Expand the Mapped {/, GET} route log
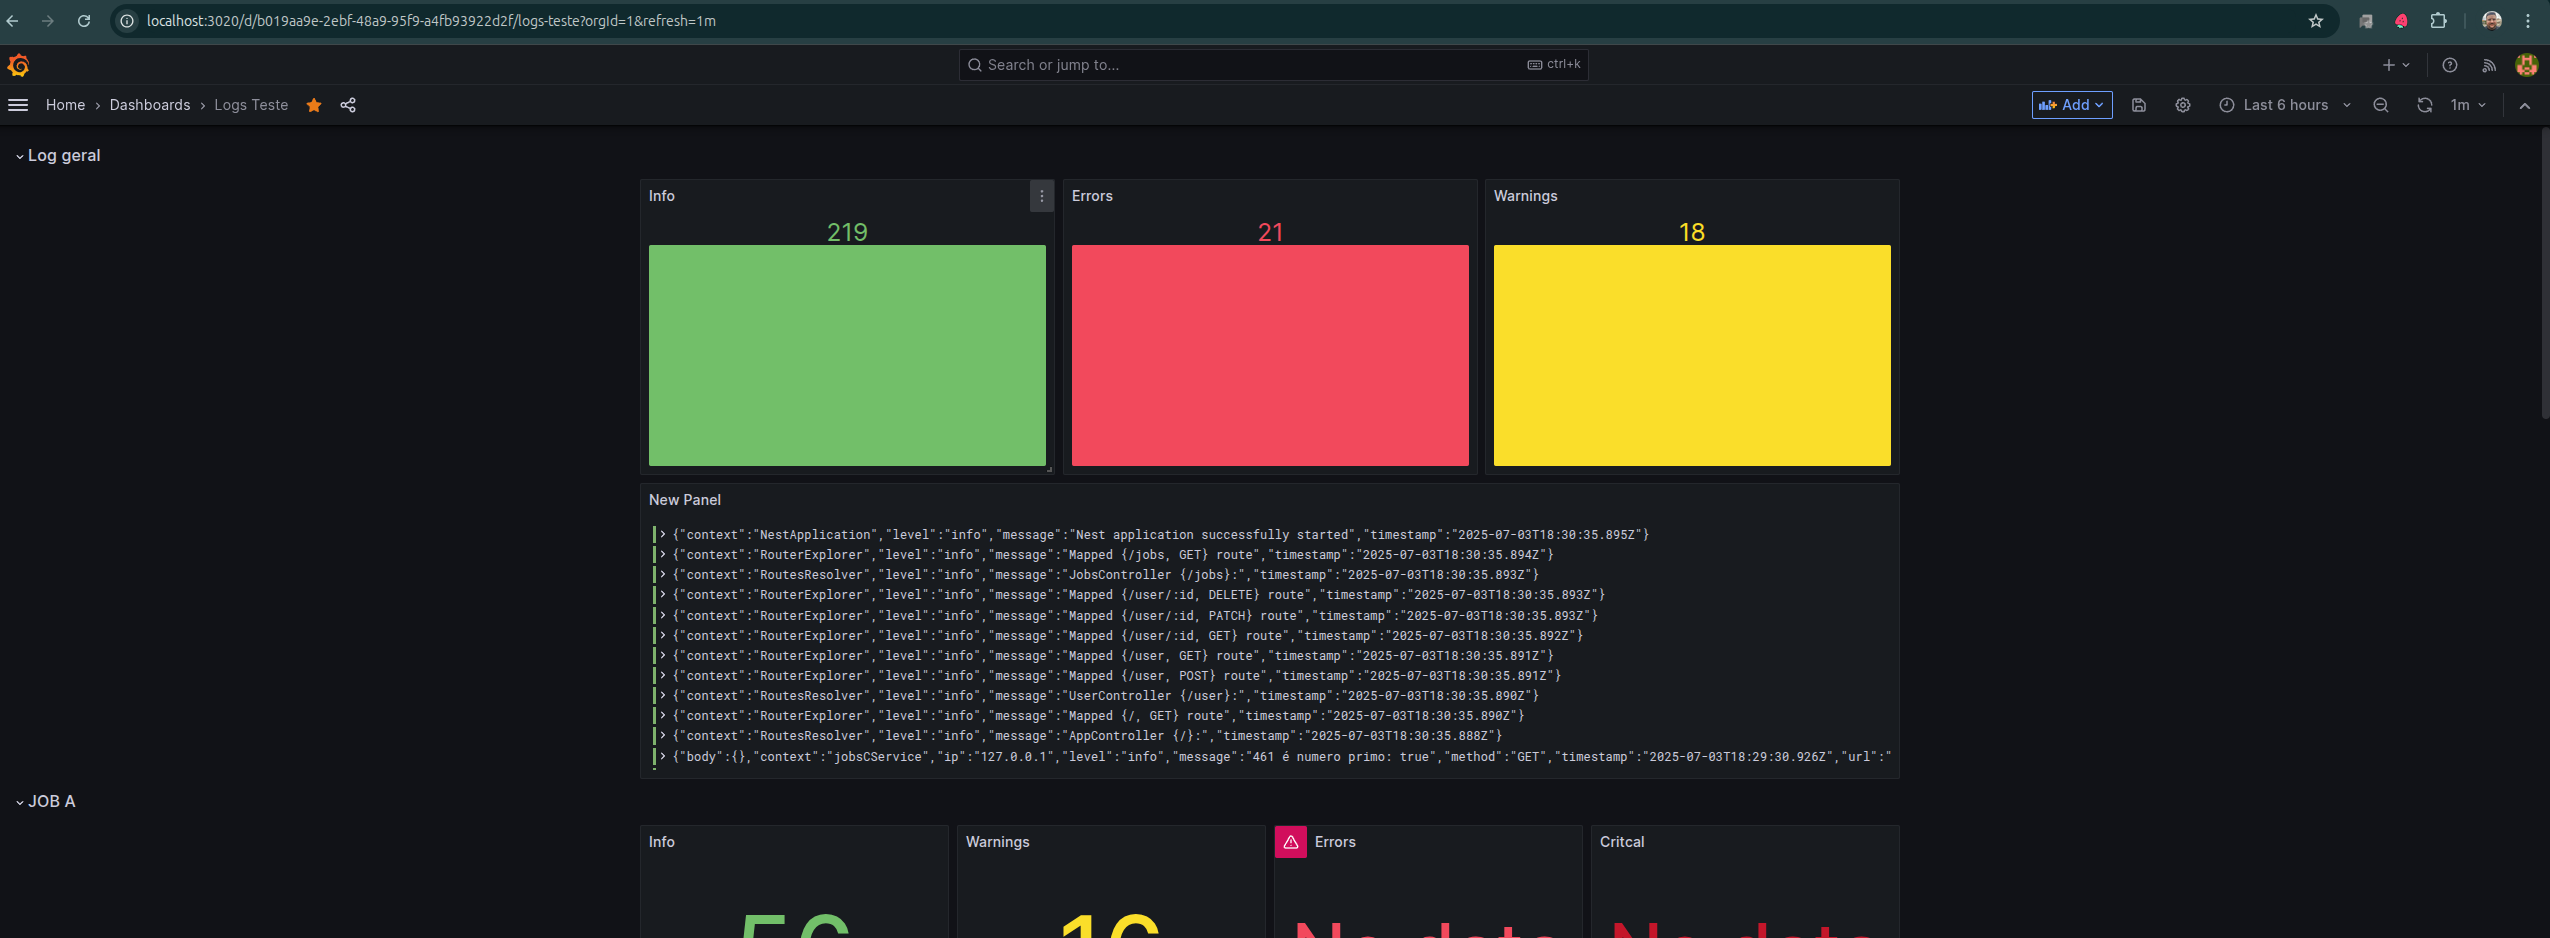The image size is (2550, 938). (x=662, y=716)
